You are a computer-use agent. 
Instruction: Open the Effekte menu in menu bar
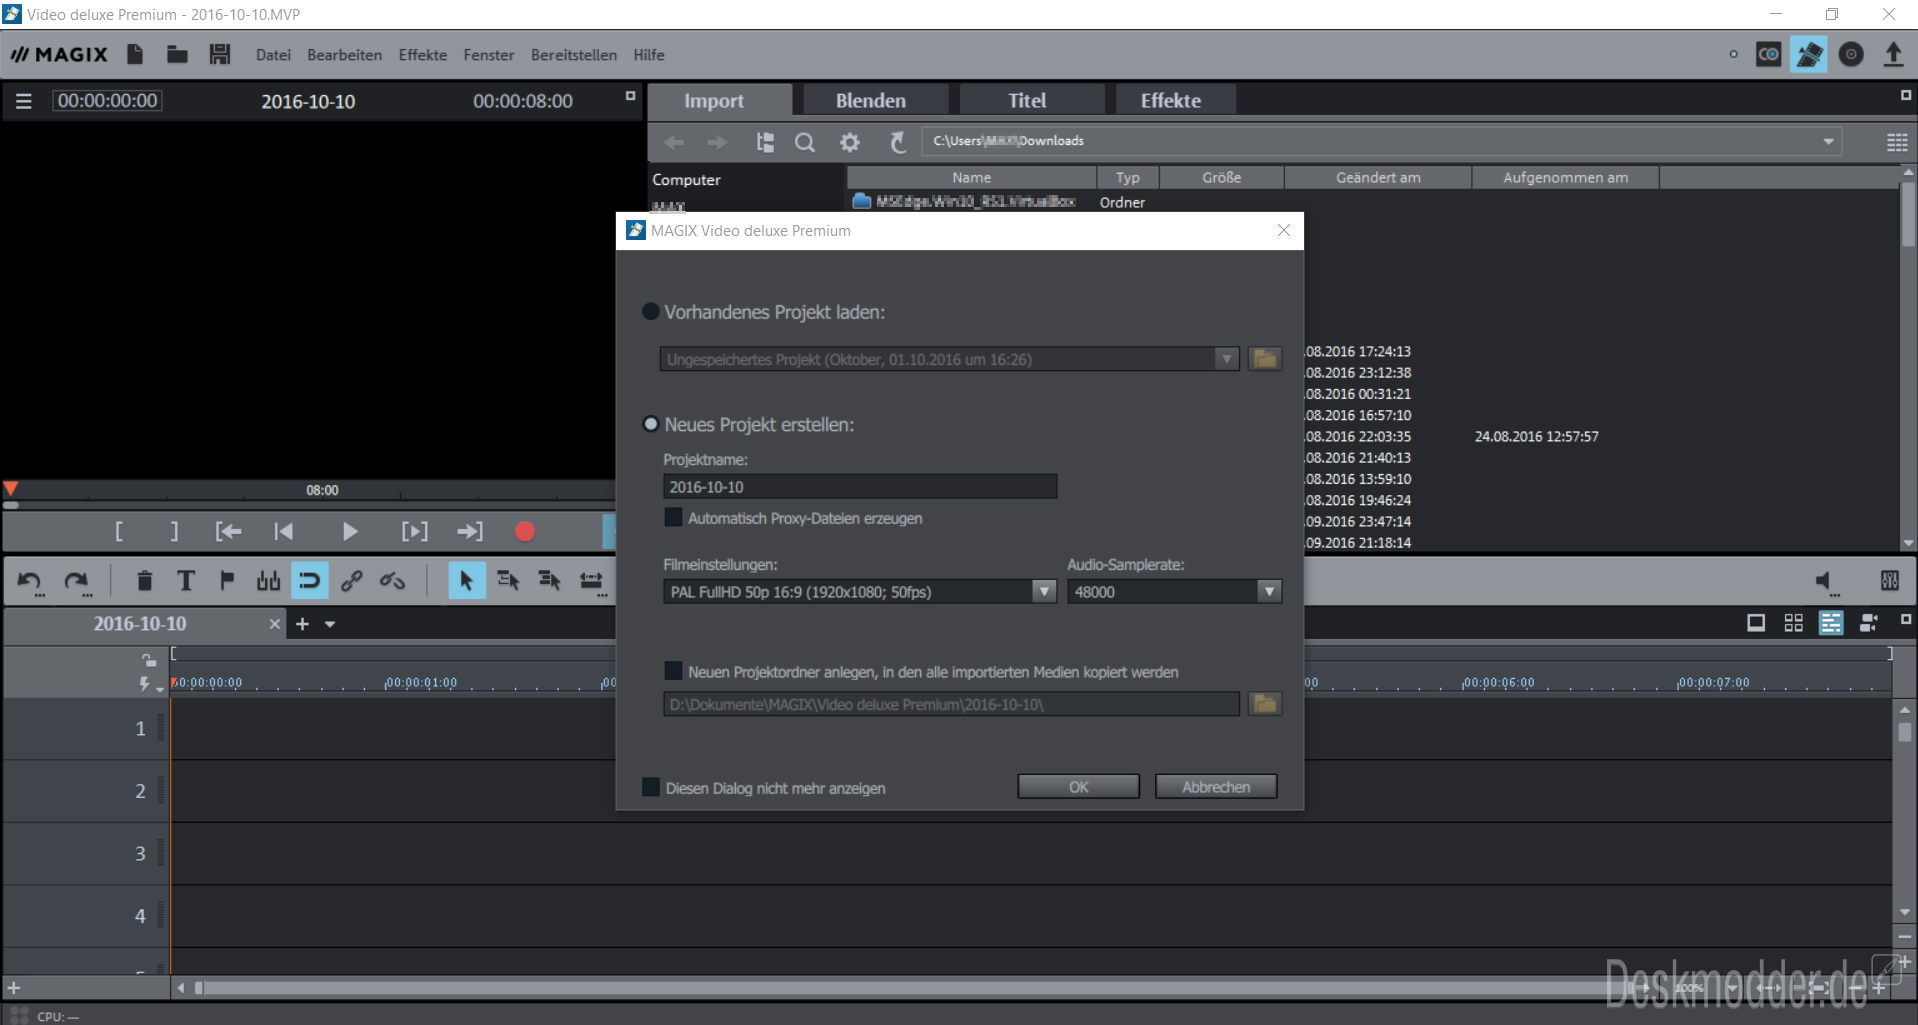pyautogui.click(x=422, y=55)
